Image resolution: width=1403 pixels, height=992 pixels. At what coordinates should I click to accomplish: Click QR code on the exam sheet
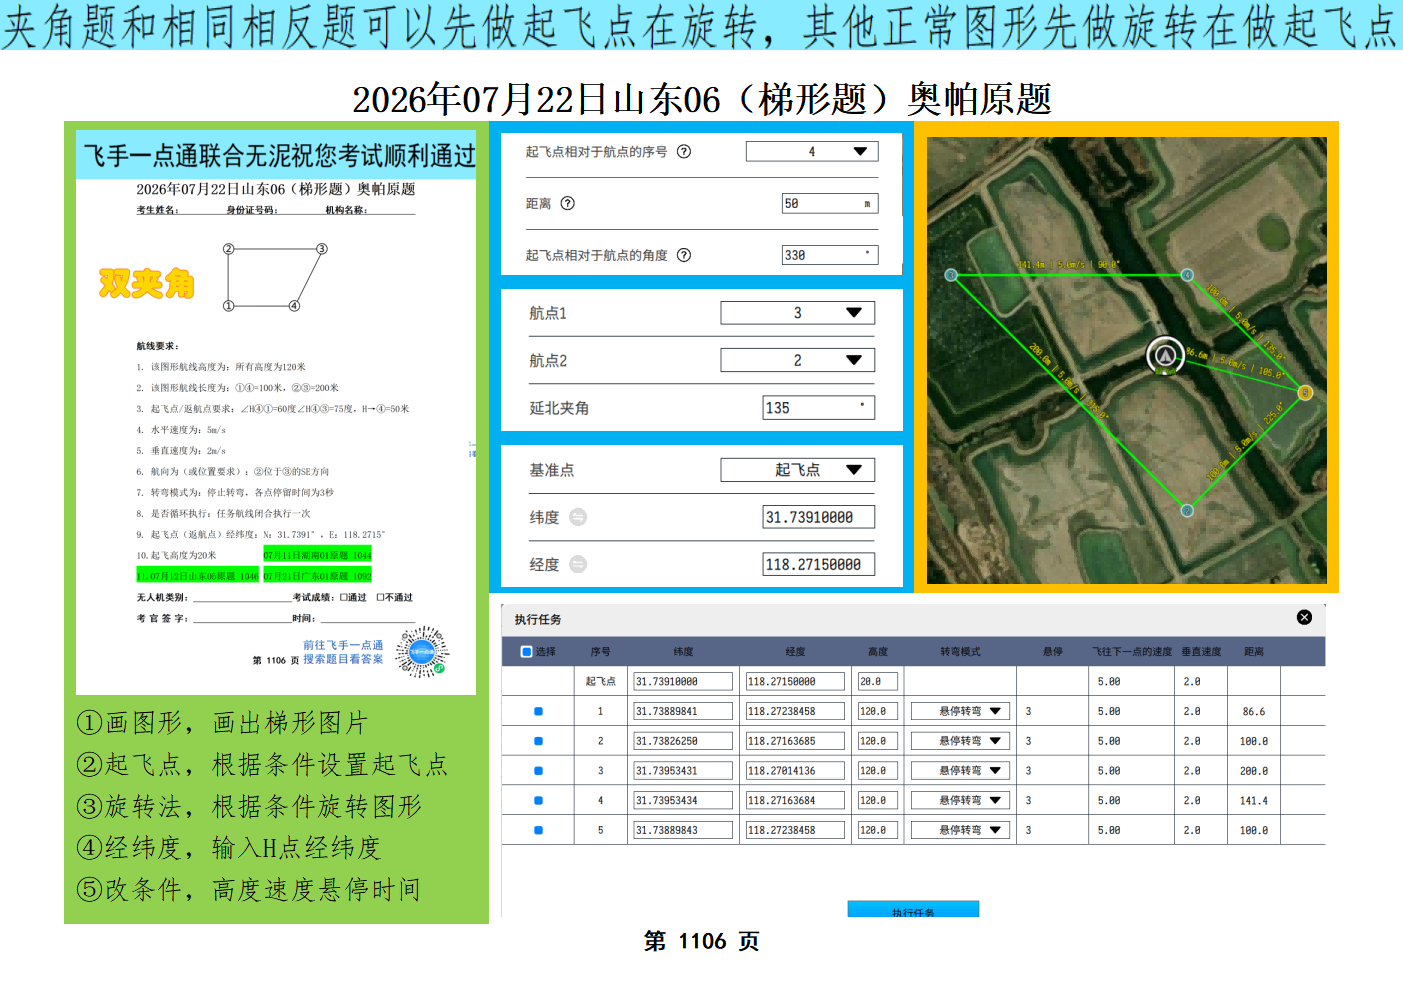coord(422,652)
